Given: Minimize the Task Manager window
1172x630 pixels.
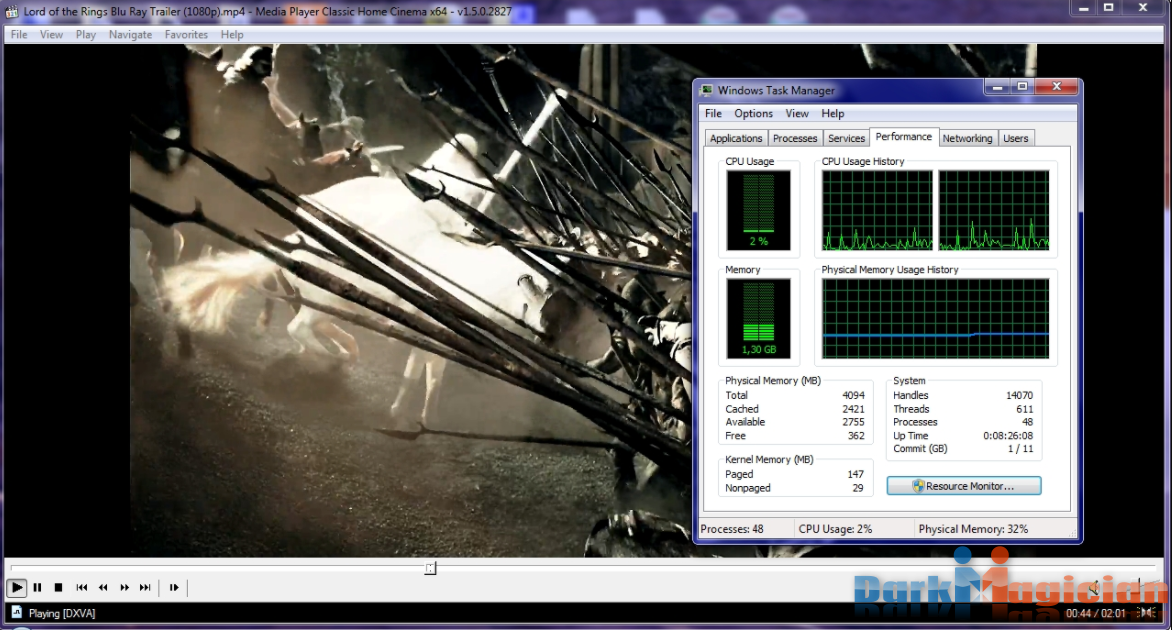Looking at the screenshot, I should tap(996, 87).
